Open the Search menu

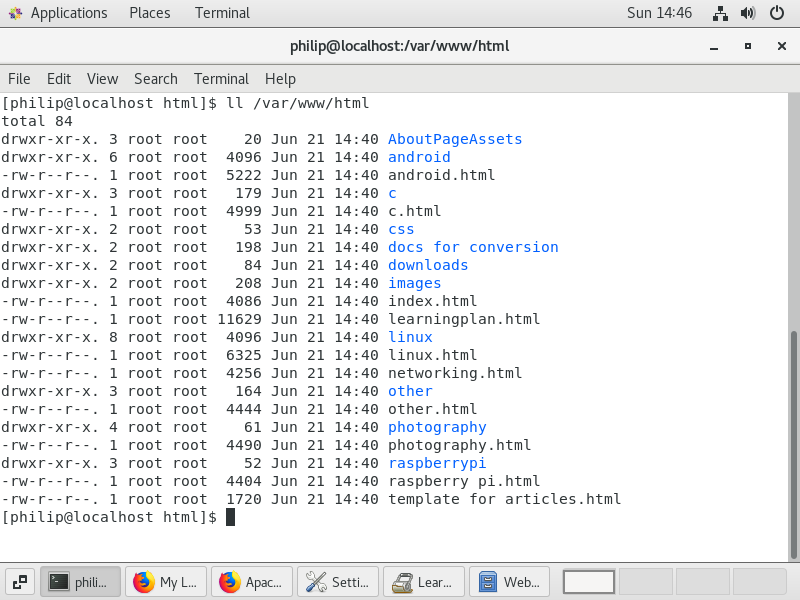(156, 79)
